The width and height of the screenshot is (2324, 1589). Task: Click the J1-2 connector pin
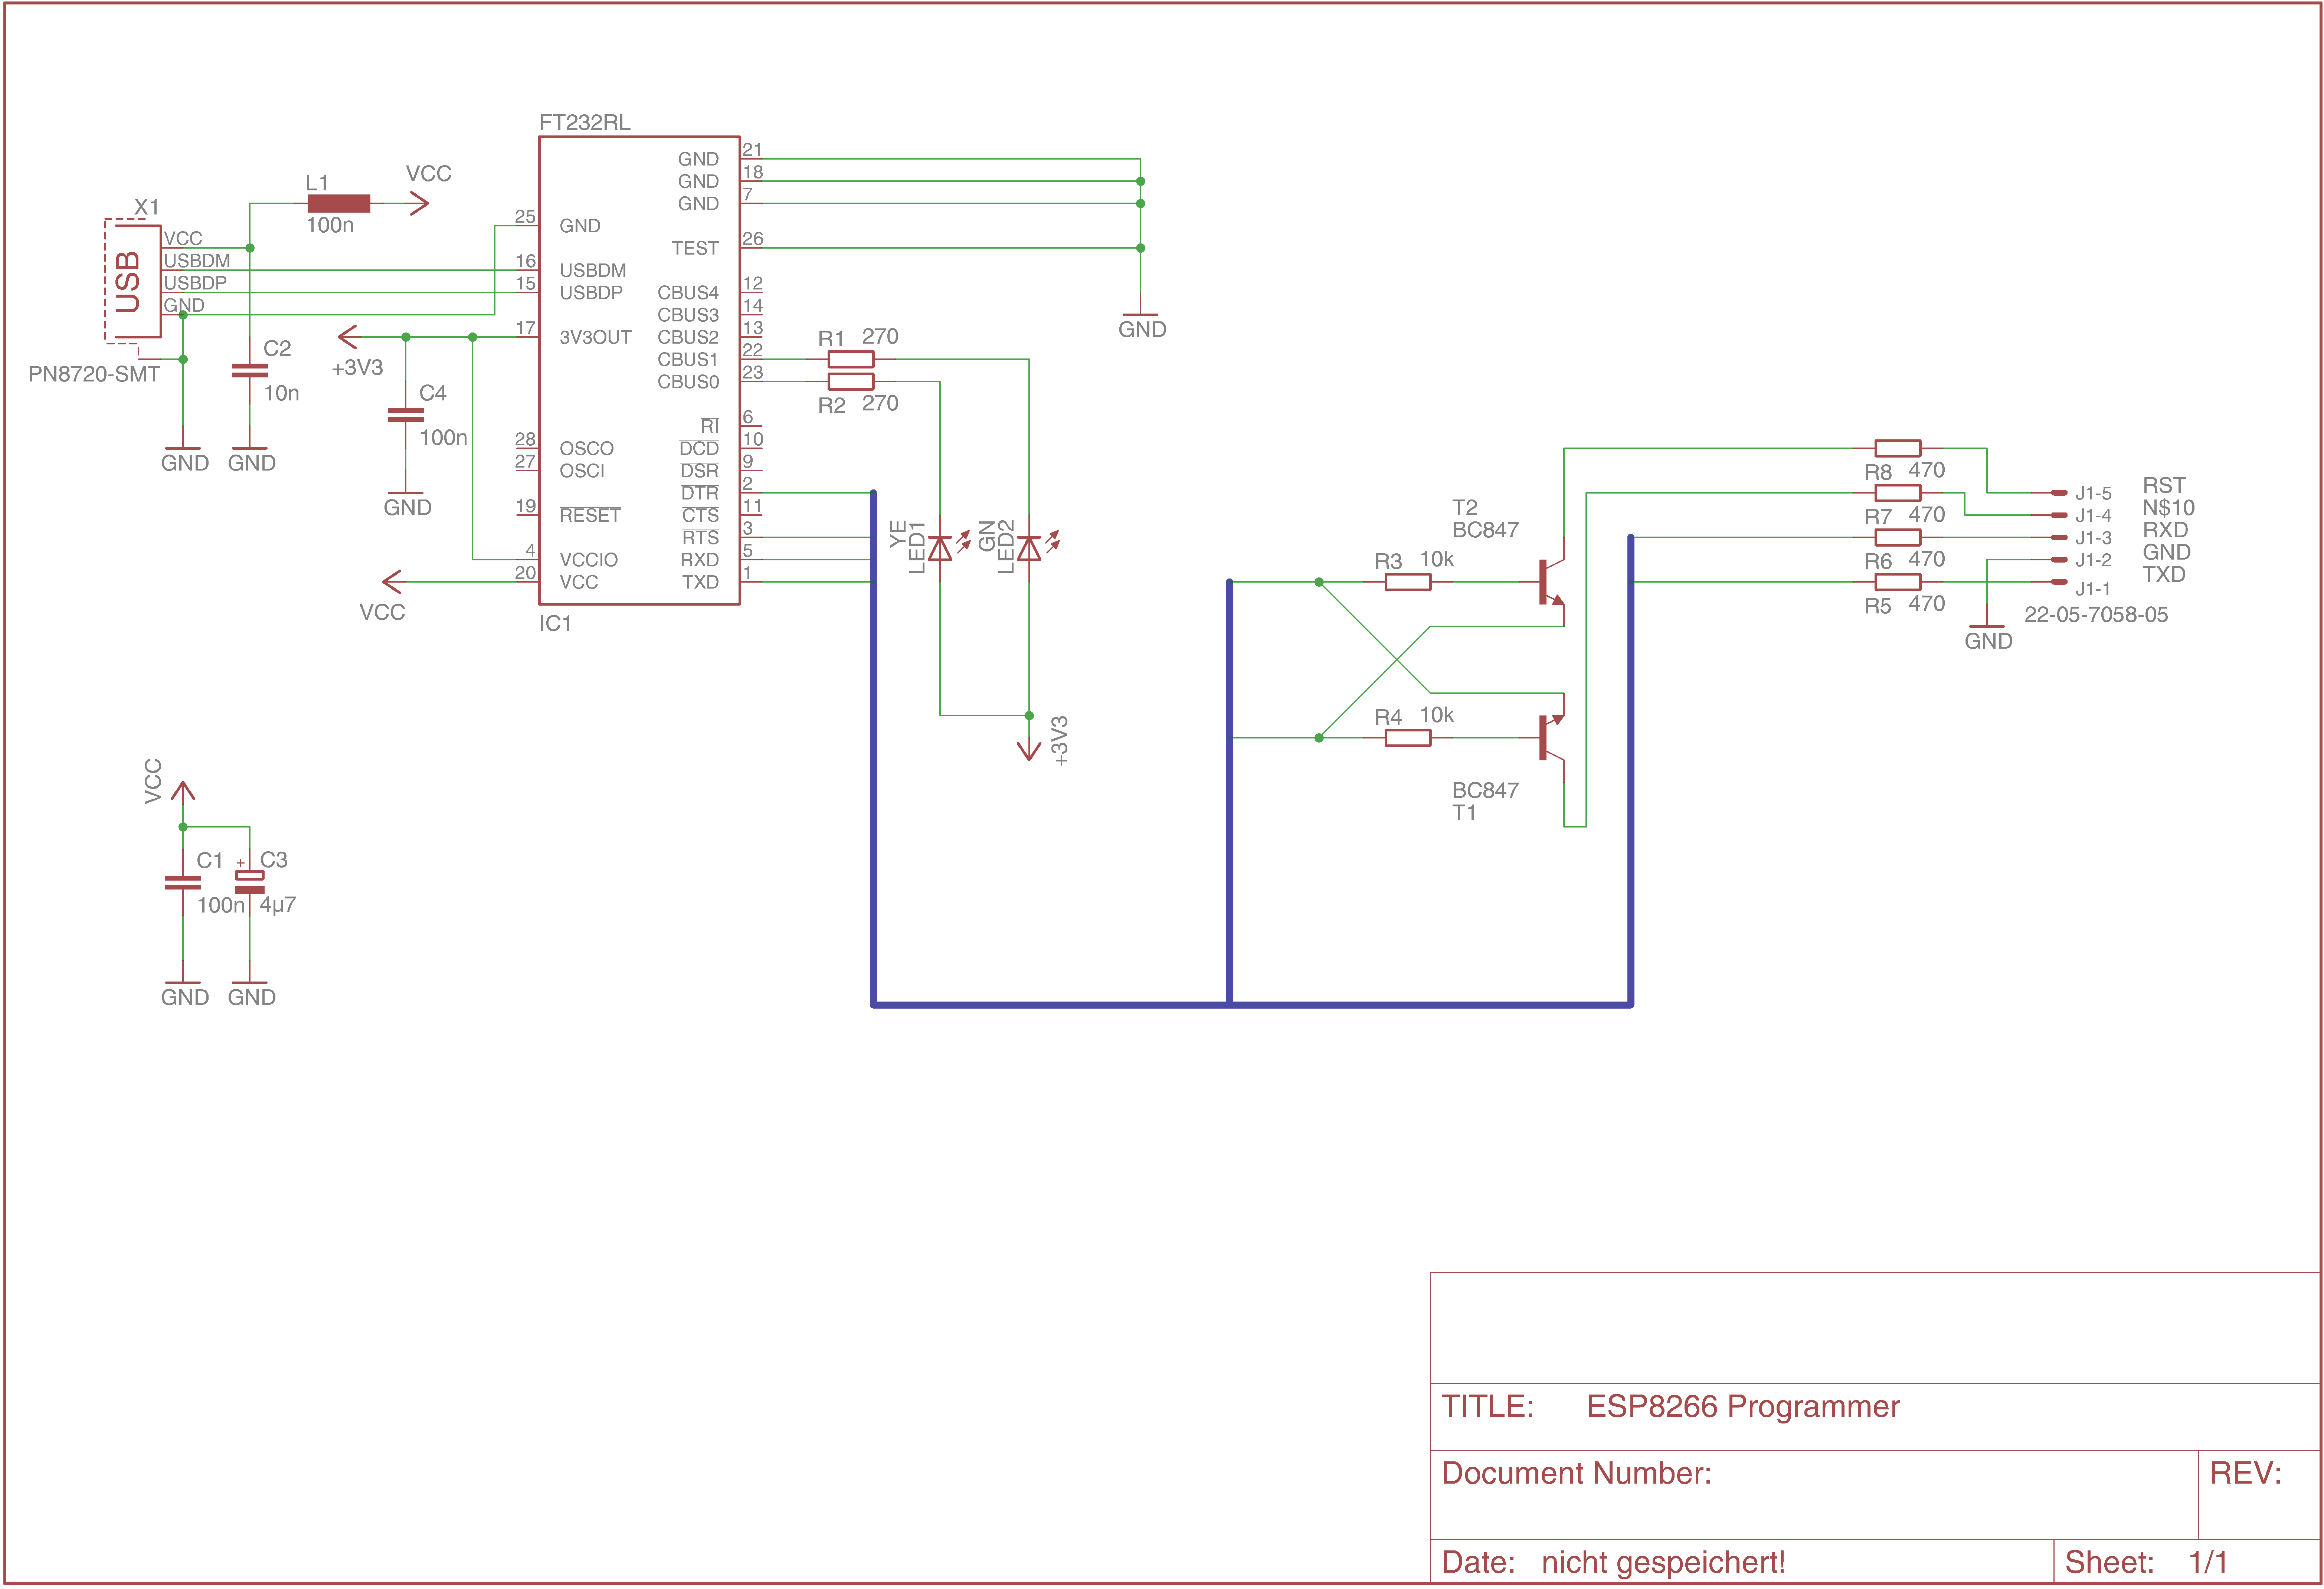(2059, 560)
